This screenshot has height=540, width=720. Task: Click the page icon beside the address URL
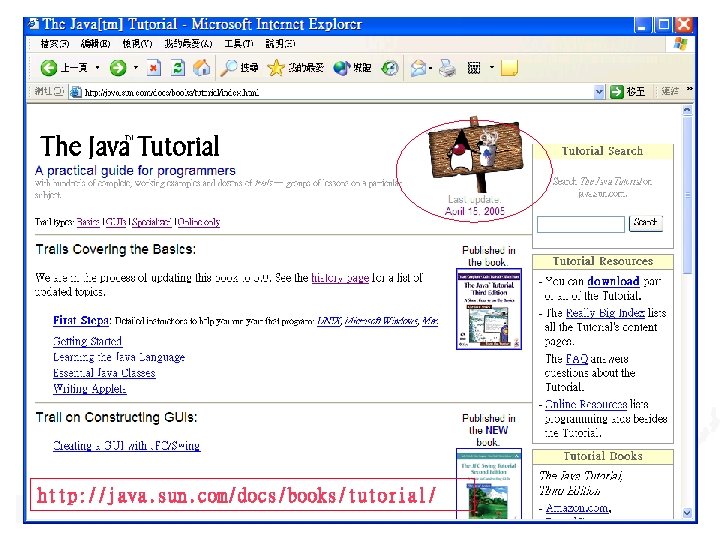pyautogui.click(x=76, y=92)
